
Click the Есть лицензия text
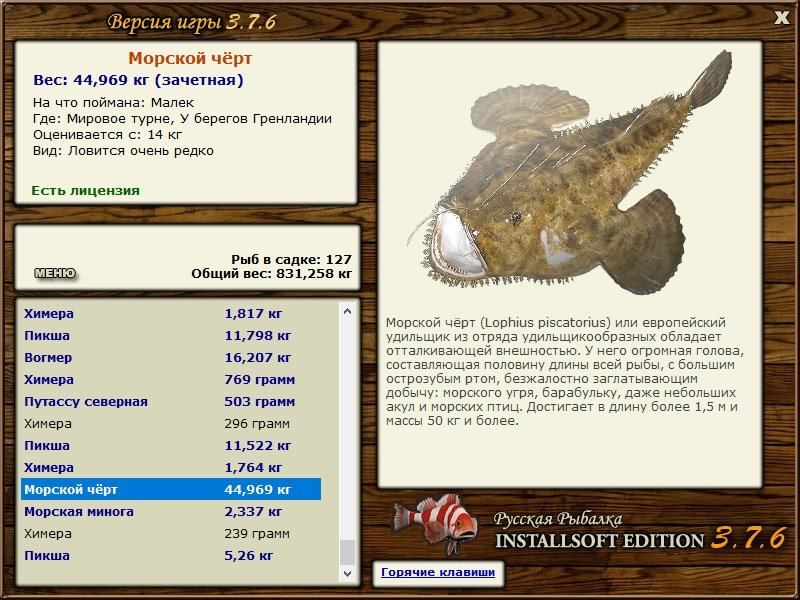click(x=85, y=190)
